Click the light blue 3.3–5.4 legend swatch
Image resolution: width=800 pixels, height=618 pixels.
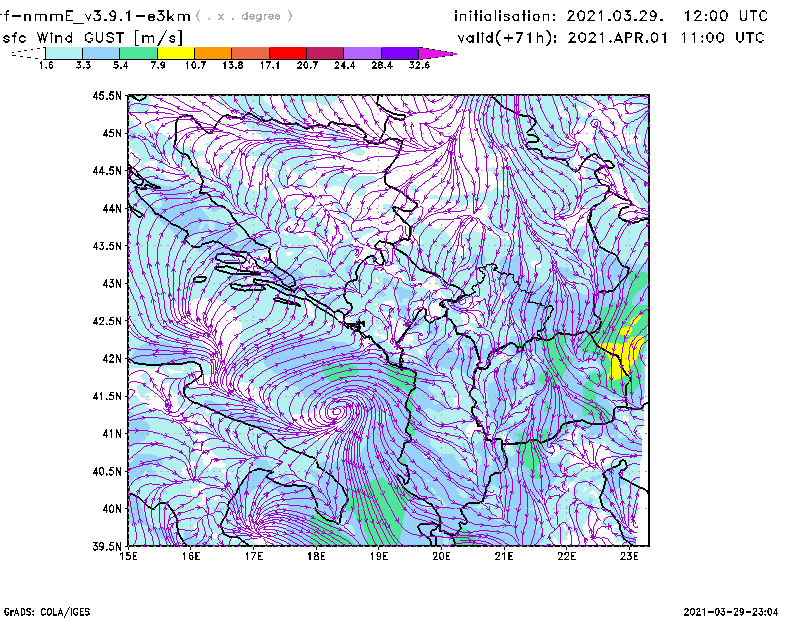pyautogui.click(x=101, y=53)
